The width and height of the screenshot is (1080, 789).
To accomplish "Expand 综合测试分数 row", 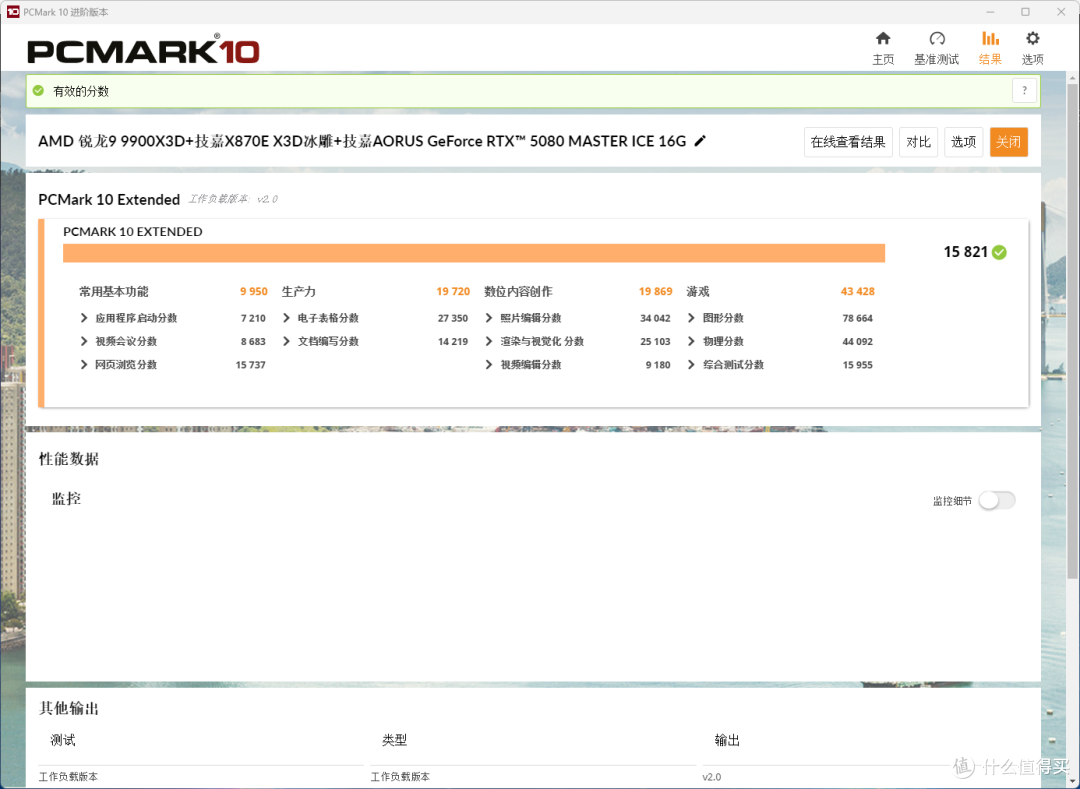I will click(x=692, y=365).
